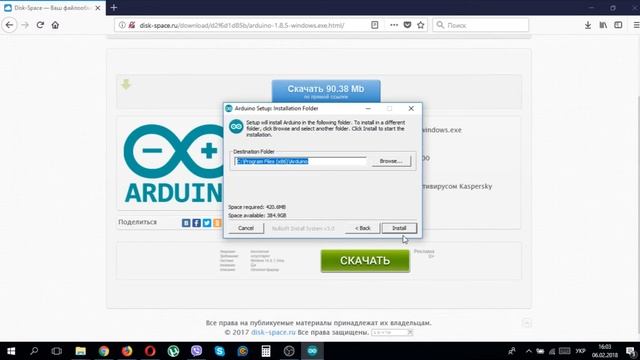Open Calculator from the taskbar

[x=266, y=351]
